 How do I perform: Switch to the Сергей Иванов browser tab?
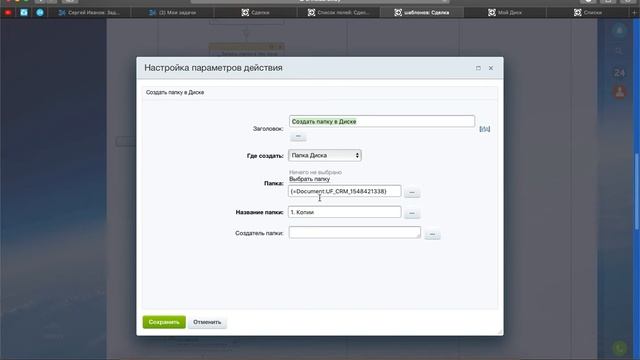pyautogui.click(x=89, y=13)
